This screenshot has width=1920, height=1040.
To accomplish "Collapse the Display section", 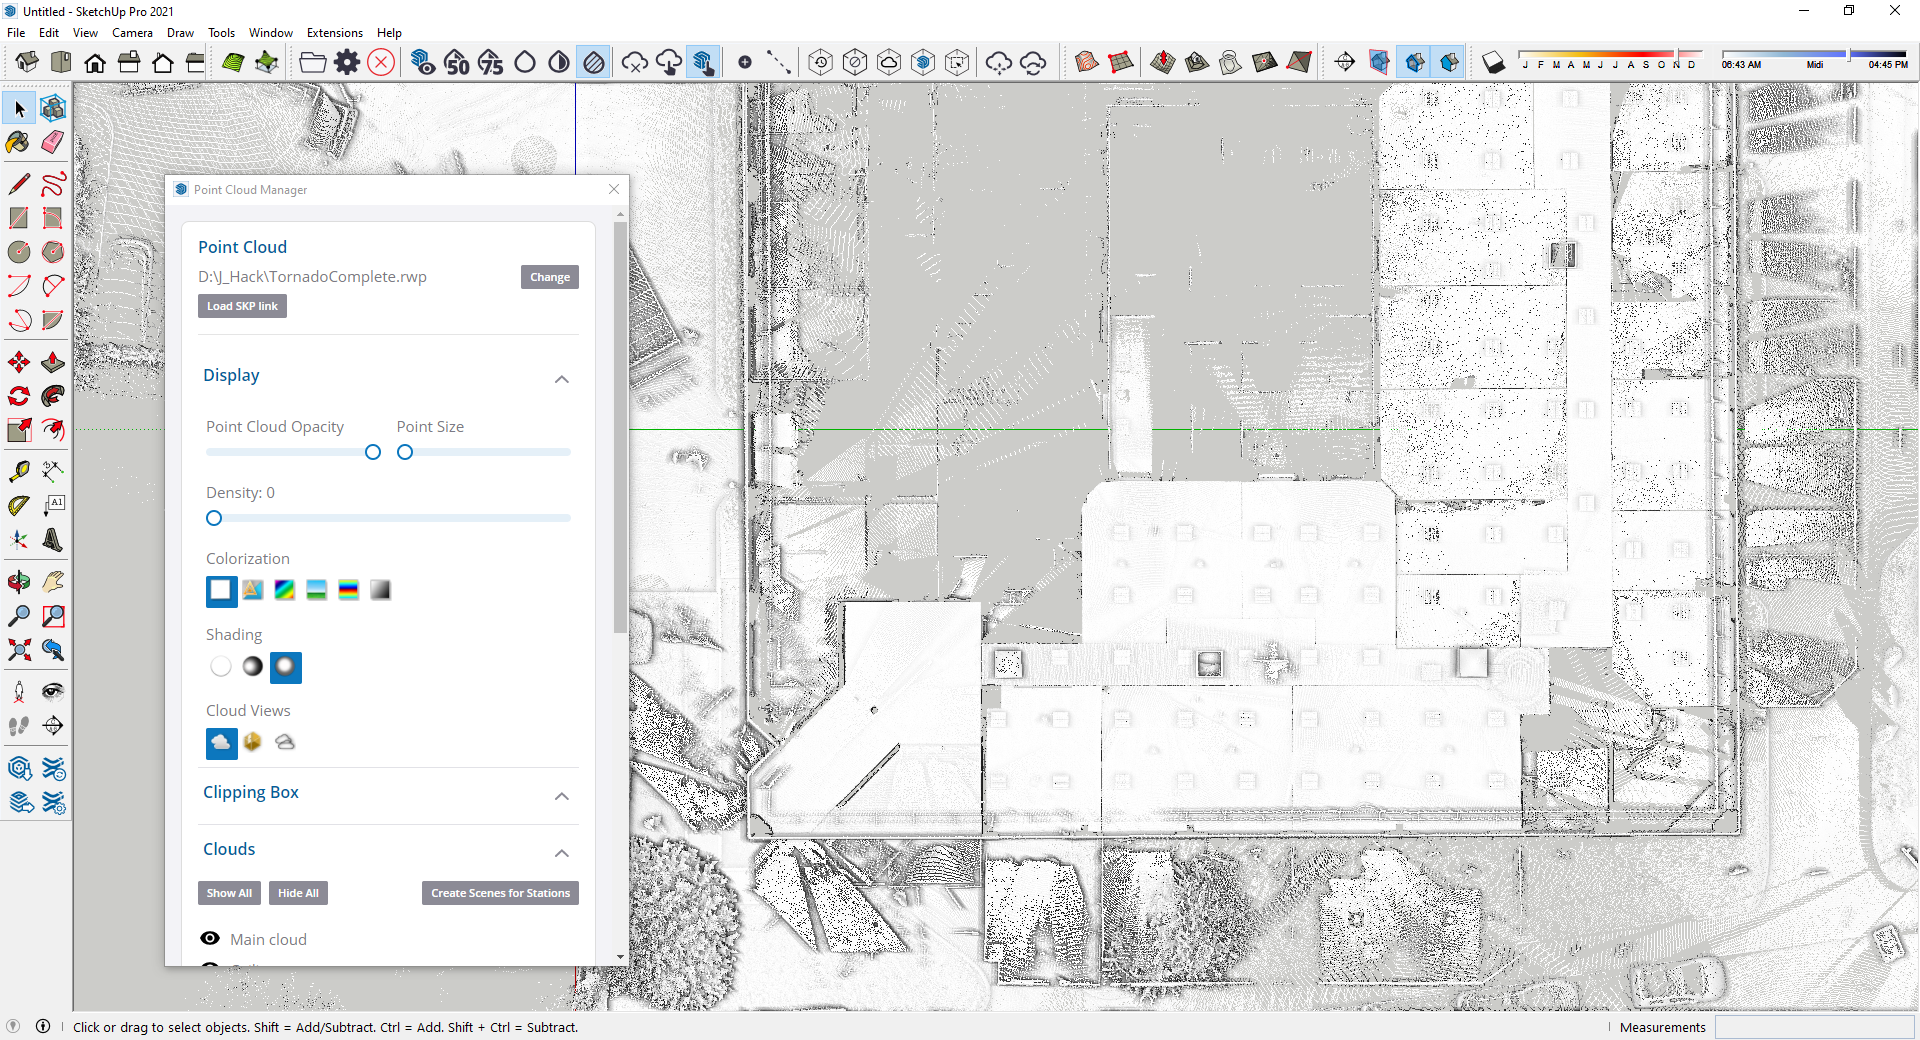I will tap(562, 379).
